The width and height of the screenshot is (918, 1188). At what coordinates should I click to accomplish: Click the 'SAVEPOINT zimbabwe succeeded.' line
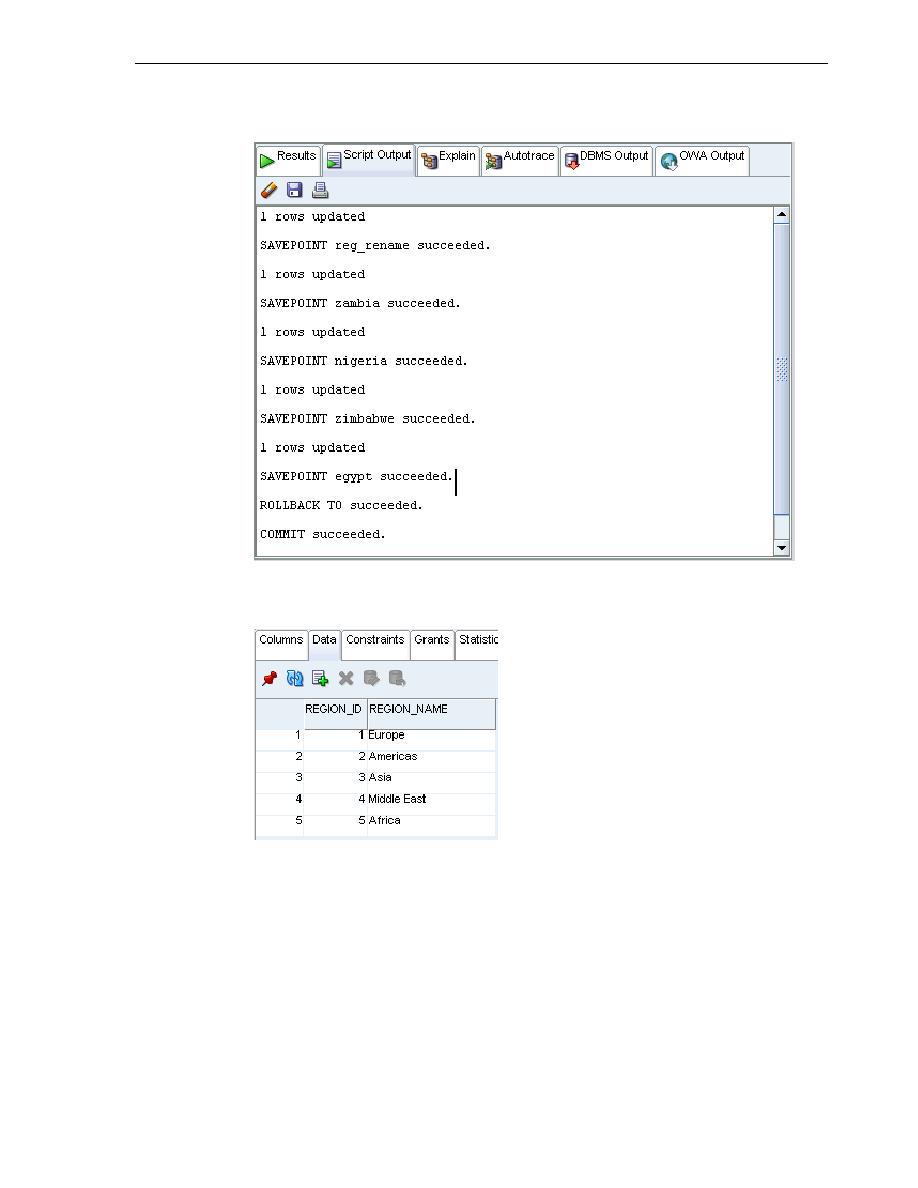coord(367,418)
